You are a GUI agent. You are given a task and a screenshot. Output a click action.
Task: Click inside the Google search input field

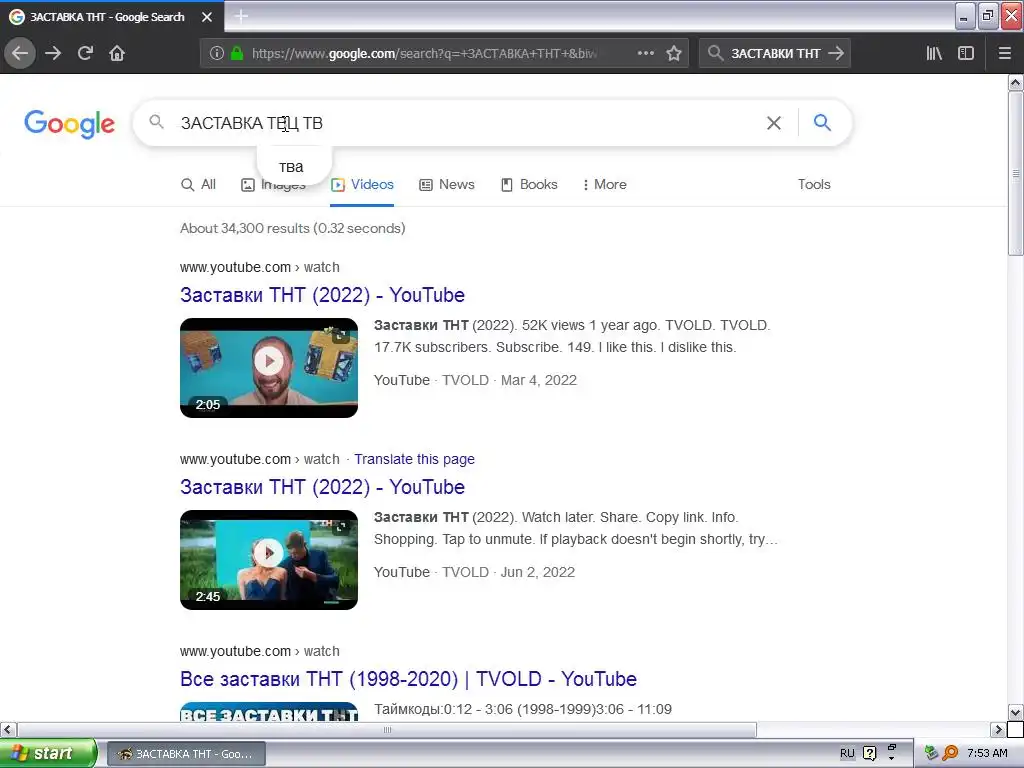[x=467, y=123]
